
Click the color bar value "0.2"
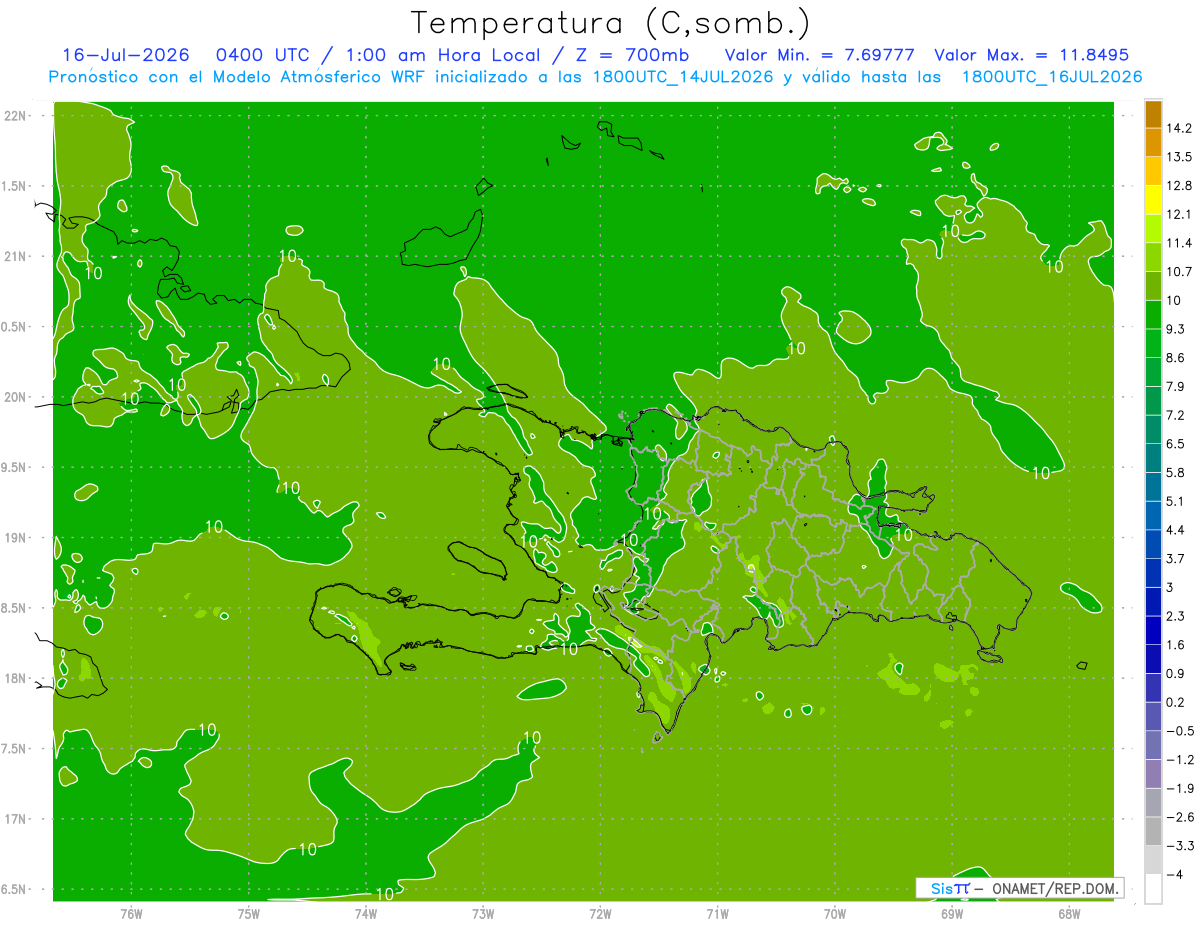pos(1177,702)
